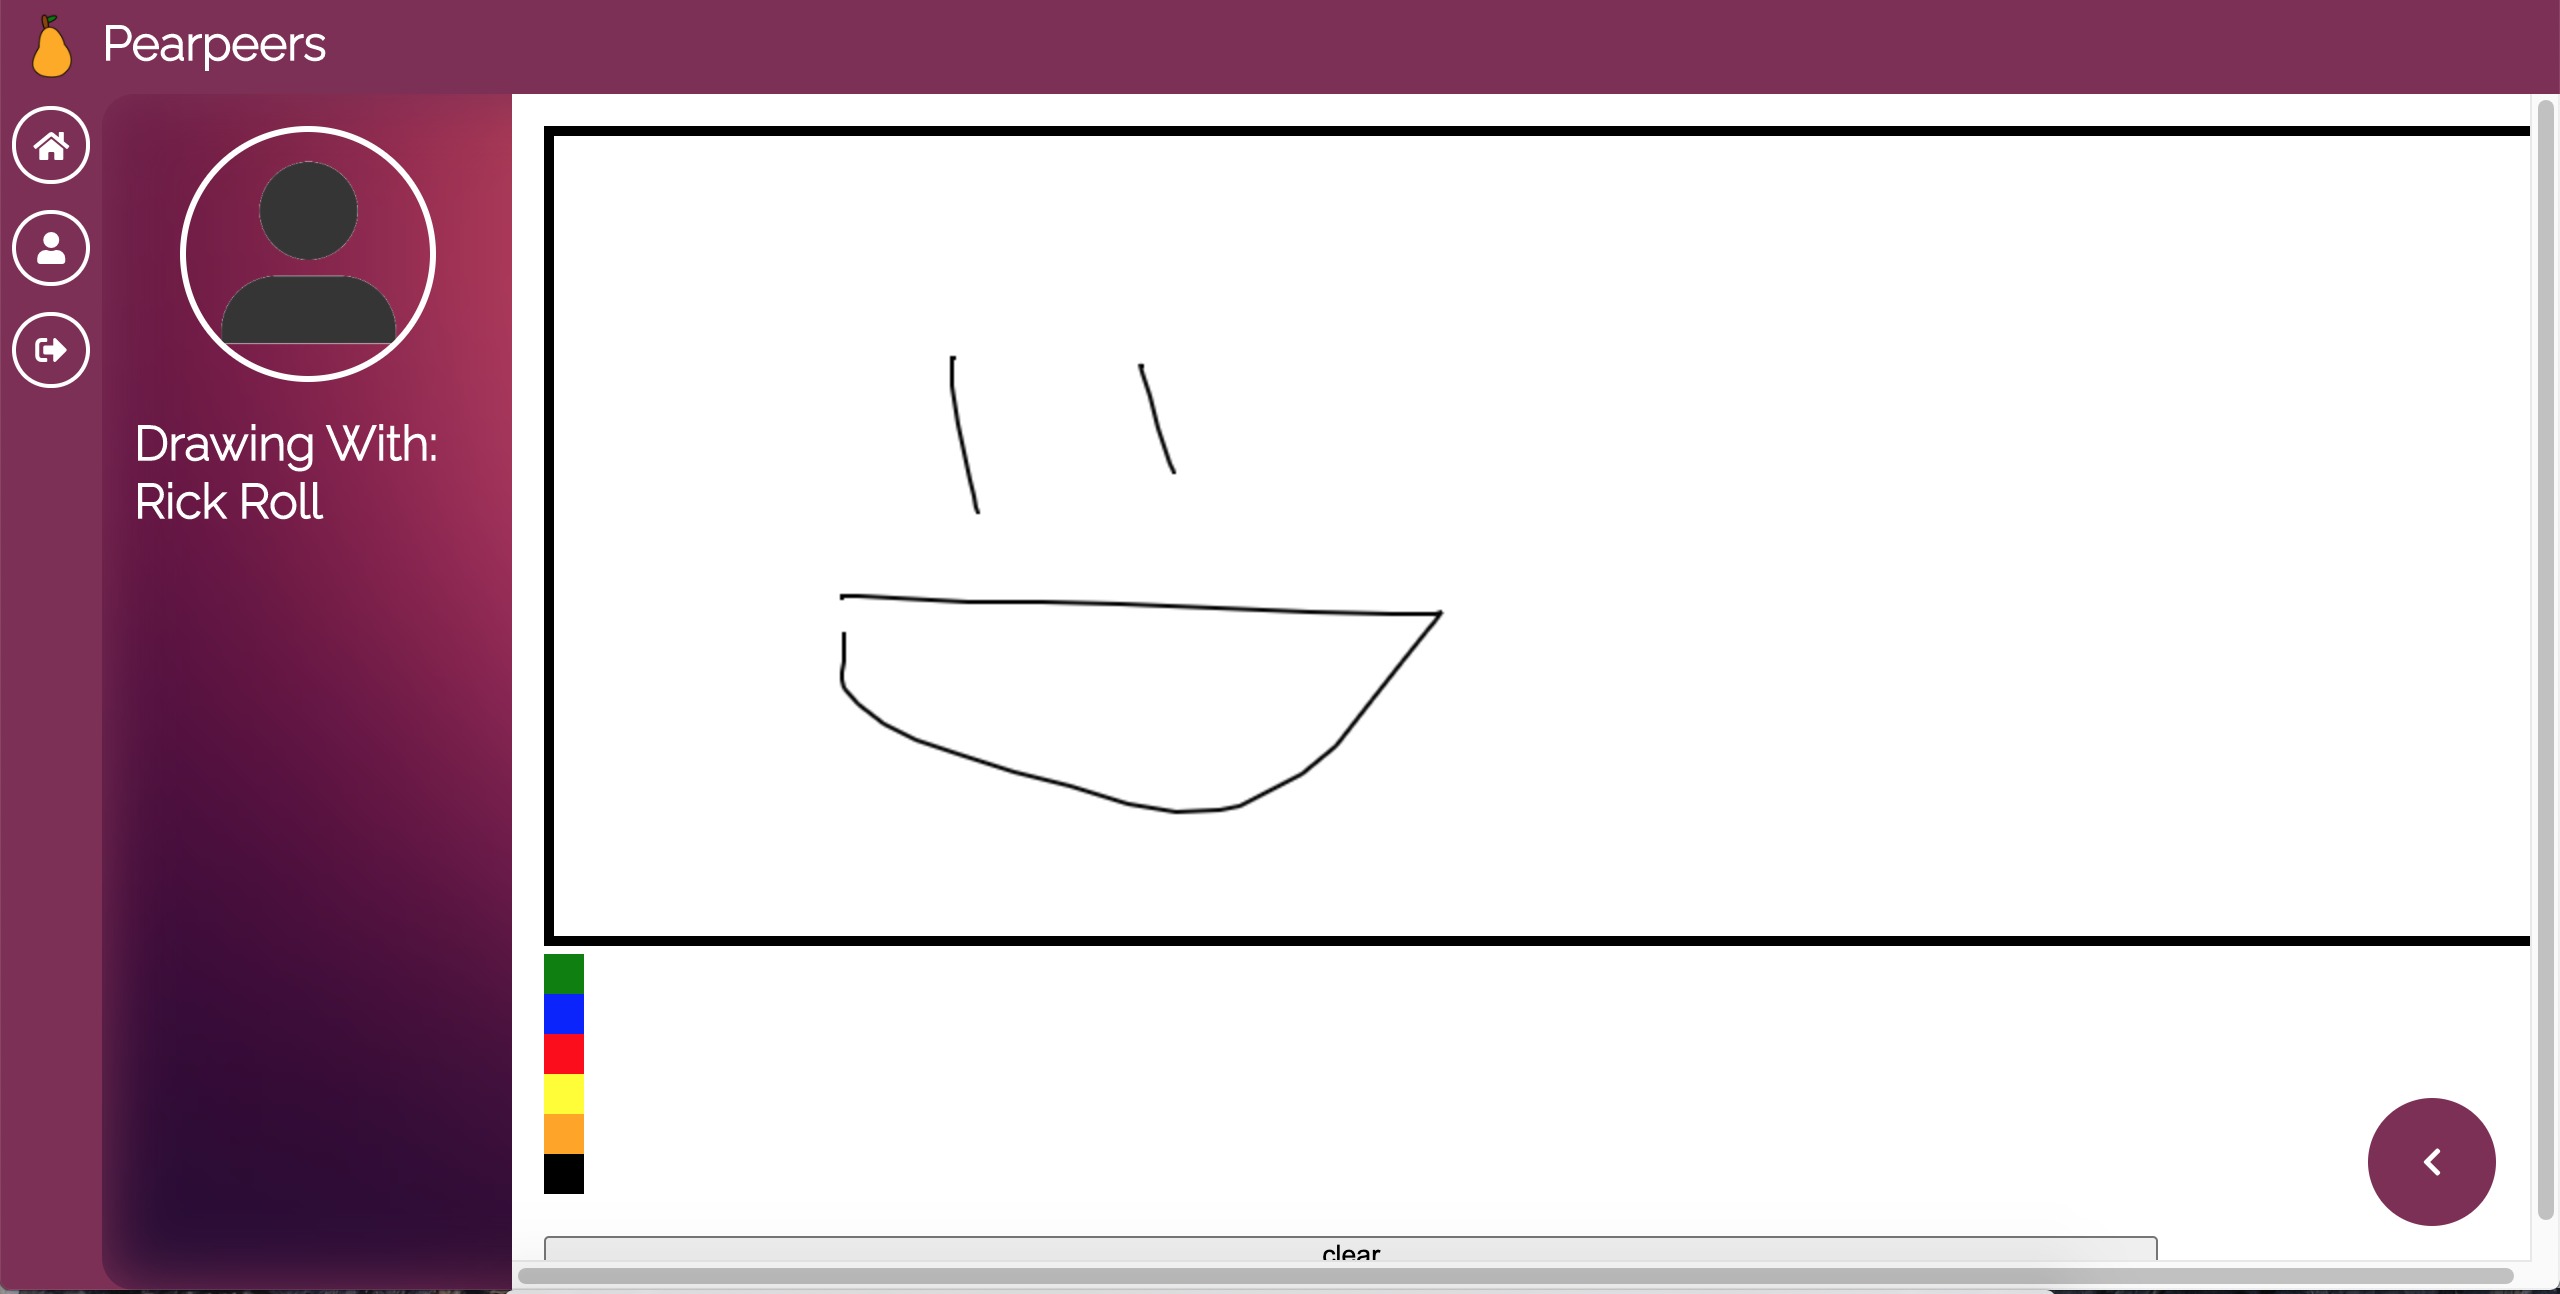
Task: Select the black color swatch
Action: [564, 1174]
